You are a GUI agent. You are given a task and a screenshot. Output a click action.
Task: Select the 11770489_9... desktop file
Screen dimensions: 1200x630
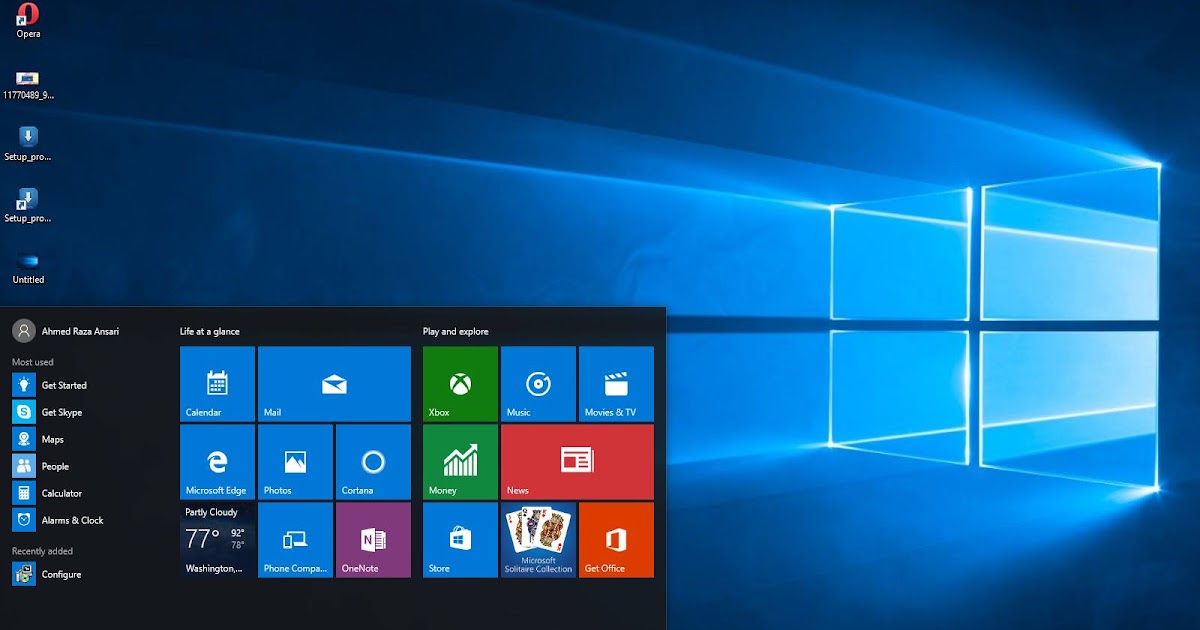28,84
